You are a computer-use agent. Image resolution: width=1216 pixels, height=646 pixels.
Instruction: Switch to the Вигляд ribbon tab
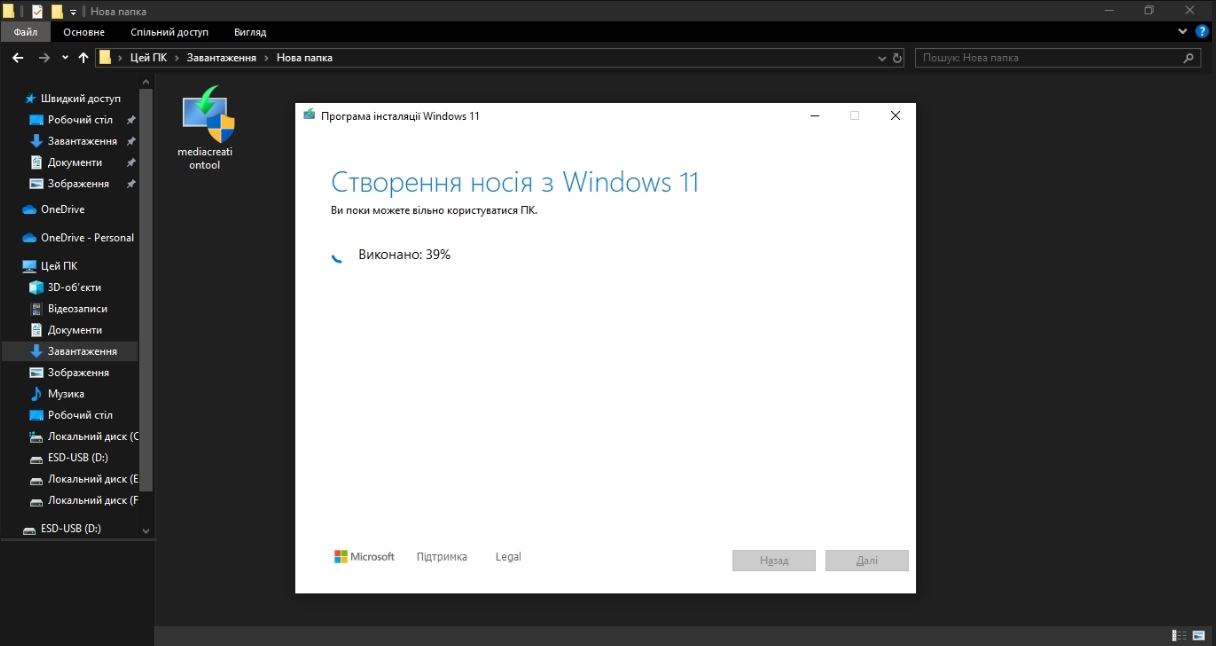[x=250, y=32]
